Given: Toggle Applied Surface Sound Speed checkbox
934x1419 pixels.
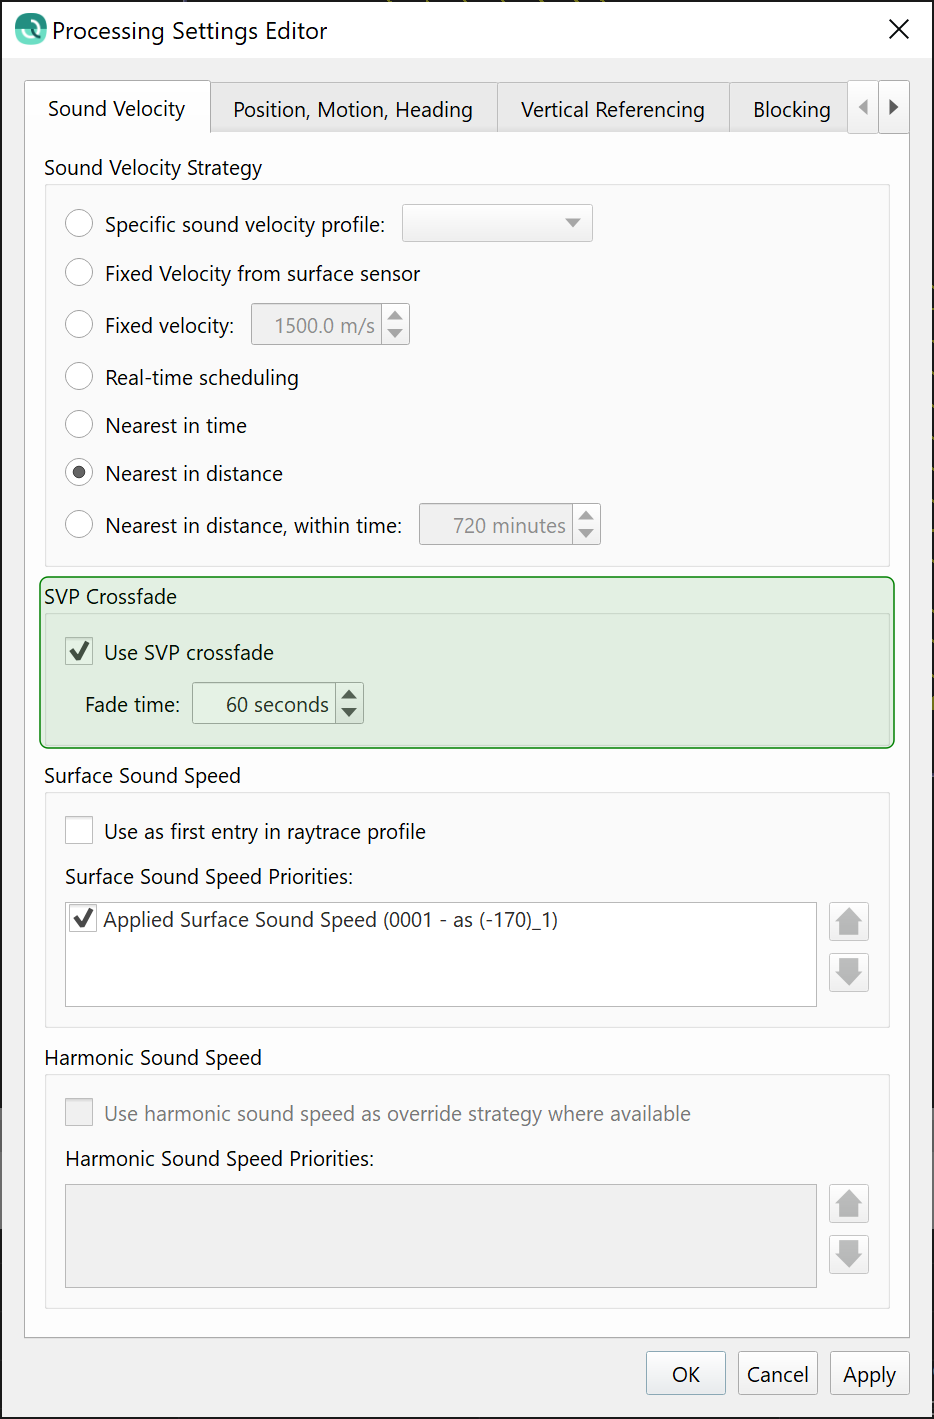Looking at the screenshot, I should point(83,918).
